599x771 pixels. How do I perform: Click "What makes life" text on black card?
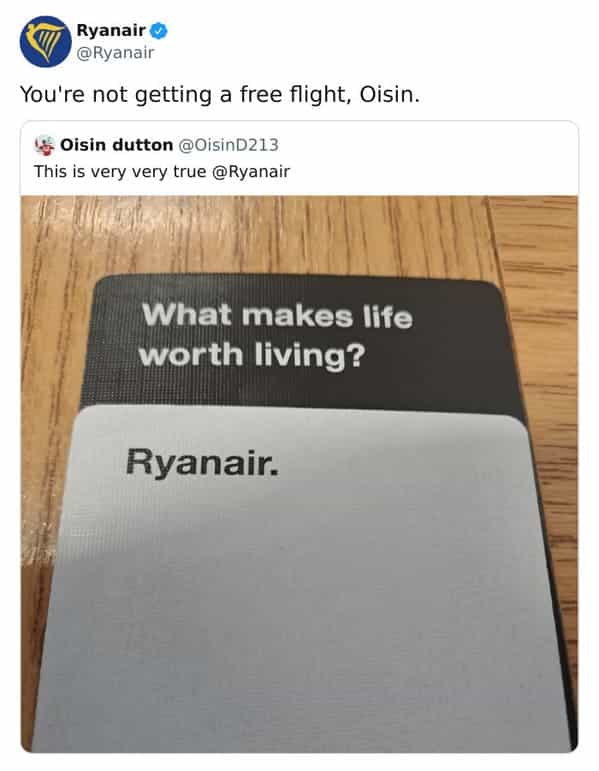click(x=277, y=316)
